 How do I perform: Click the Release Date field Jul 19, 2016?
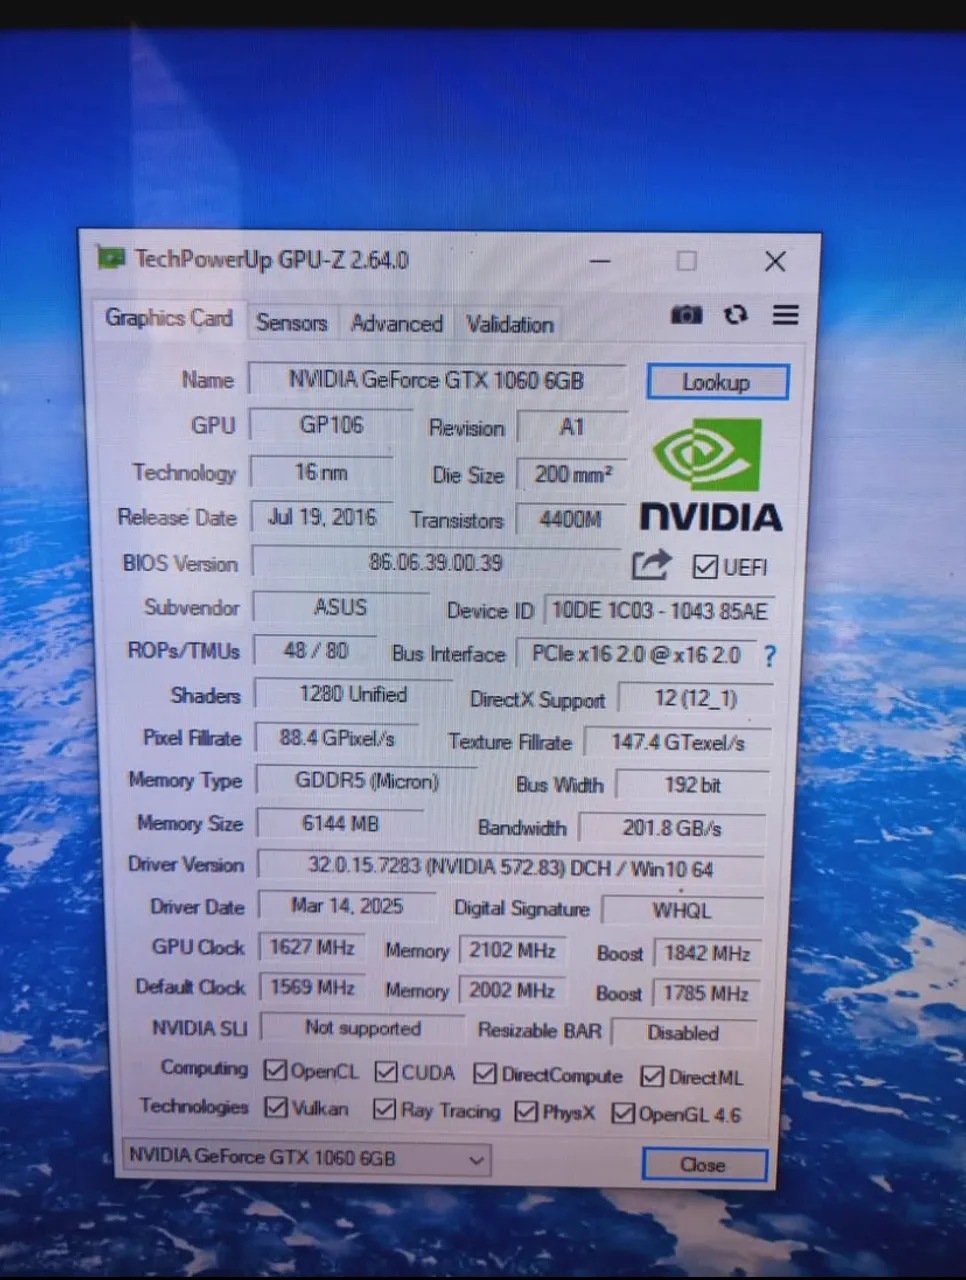click(322, 517)
